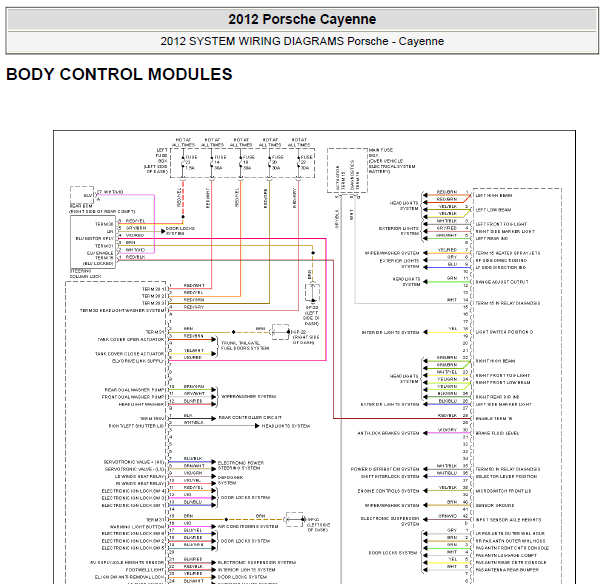Click the '2012 Porsche Cayenne' title
Viewport: 602px width, 584px height.
pos(302,19)
